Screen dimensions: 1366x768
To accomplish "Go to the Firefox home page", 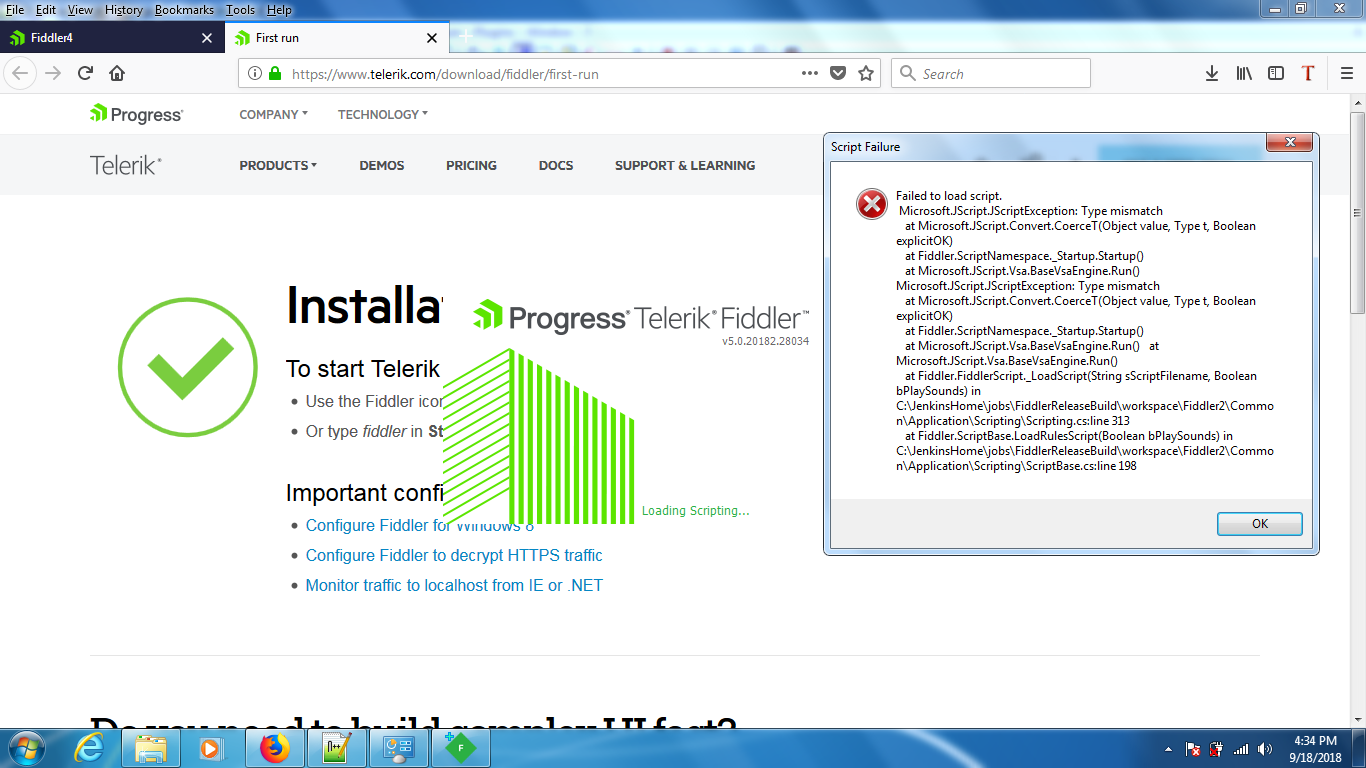I will (x=117, y=73).
